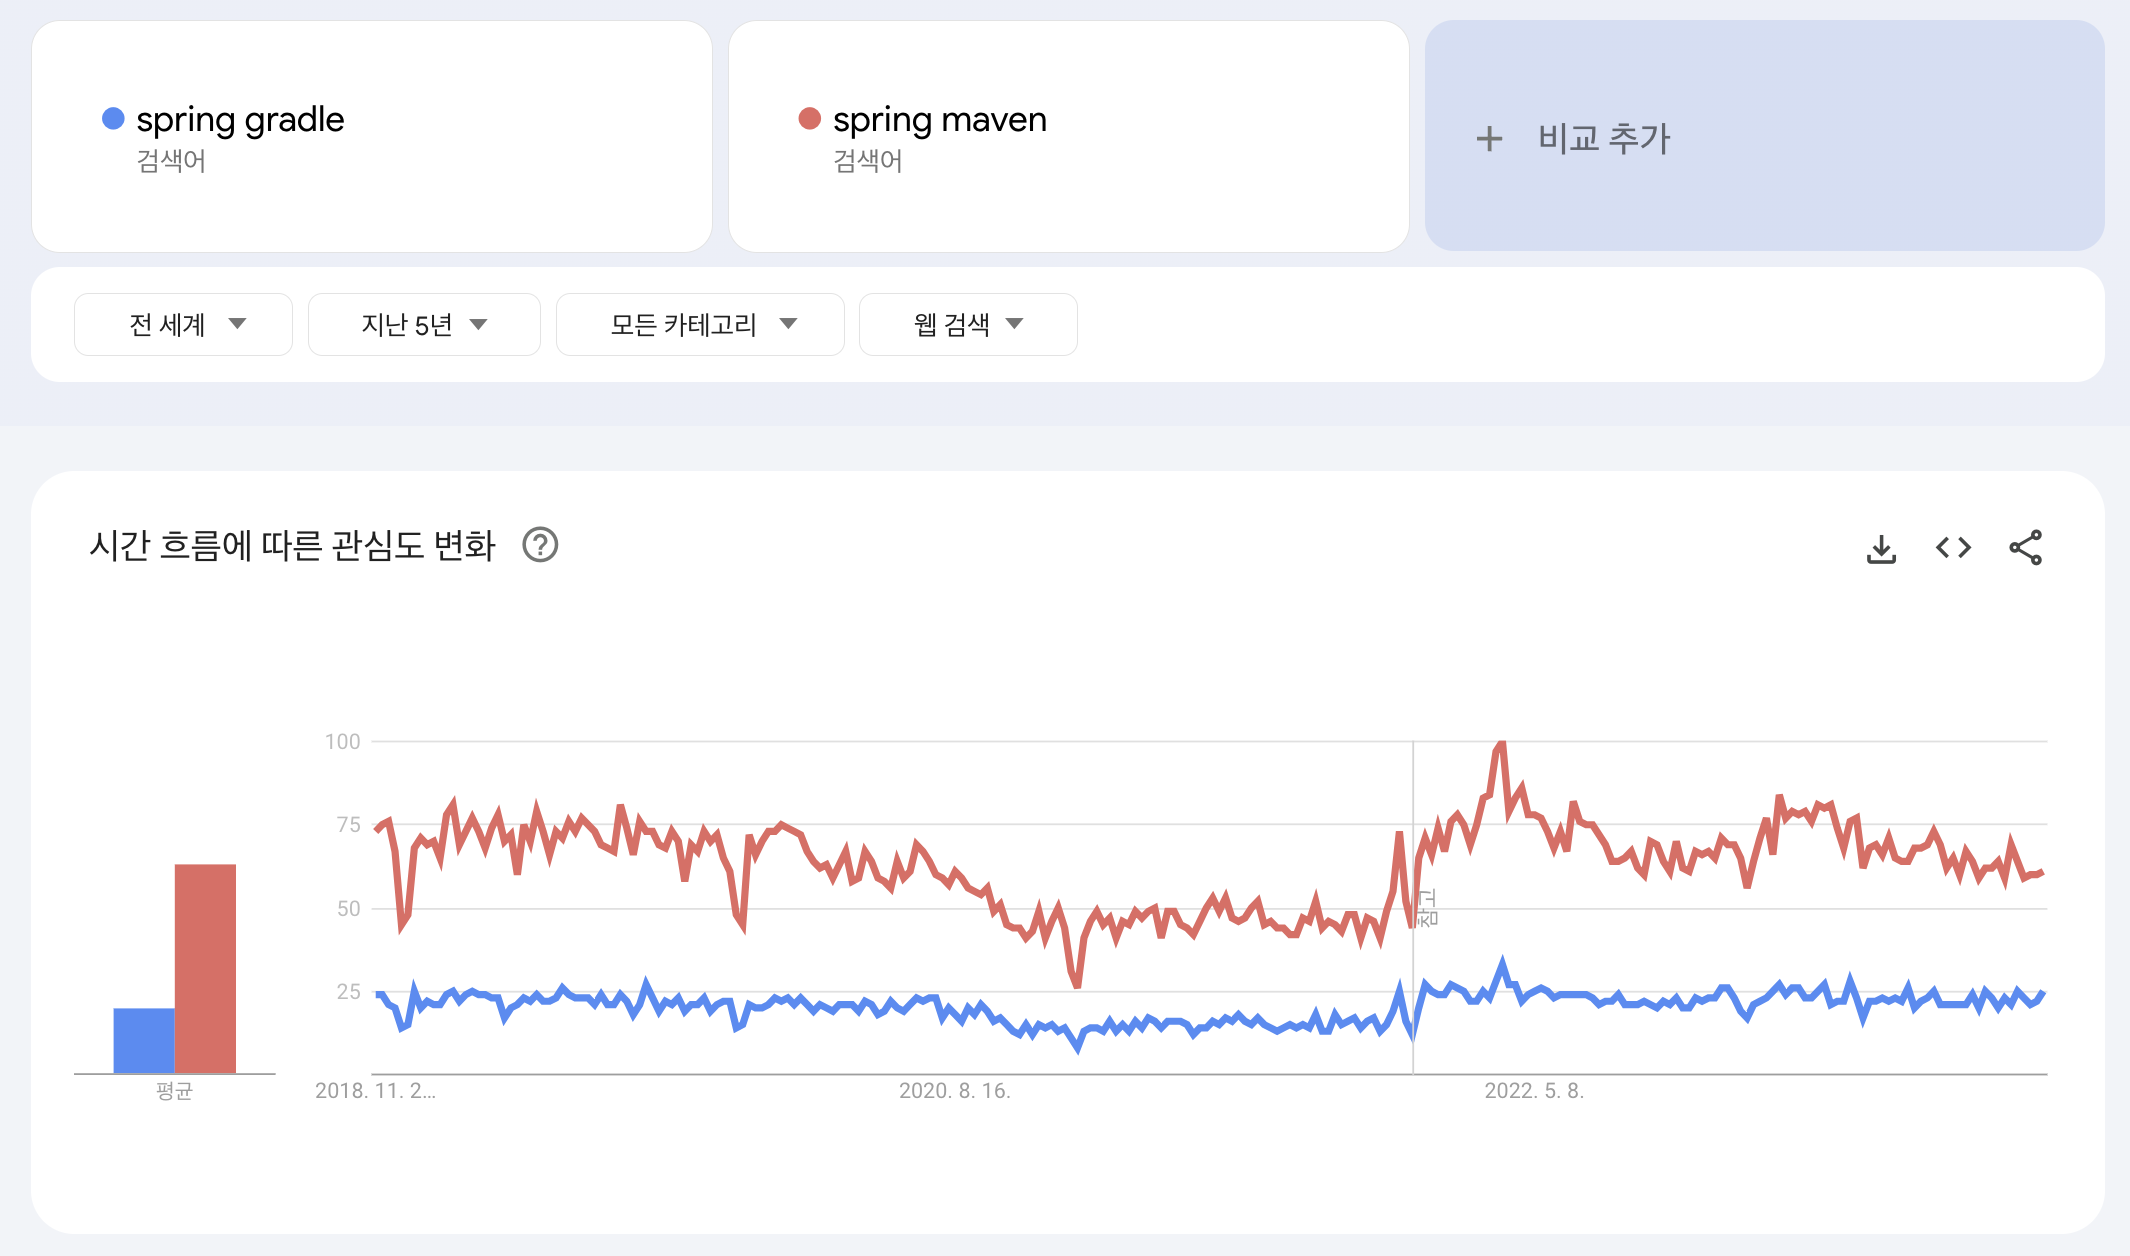Open the embed code option for the chart
Viewport: 2130px width, 1256px height.
coord(1954,547)
